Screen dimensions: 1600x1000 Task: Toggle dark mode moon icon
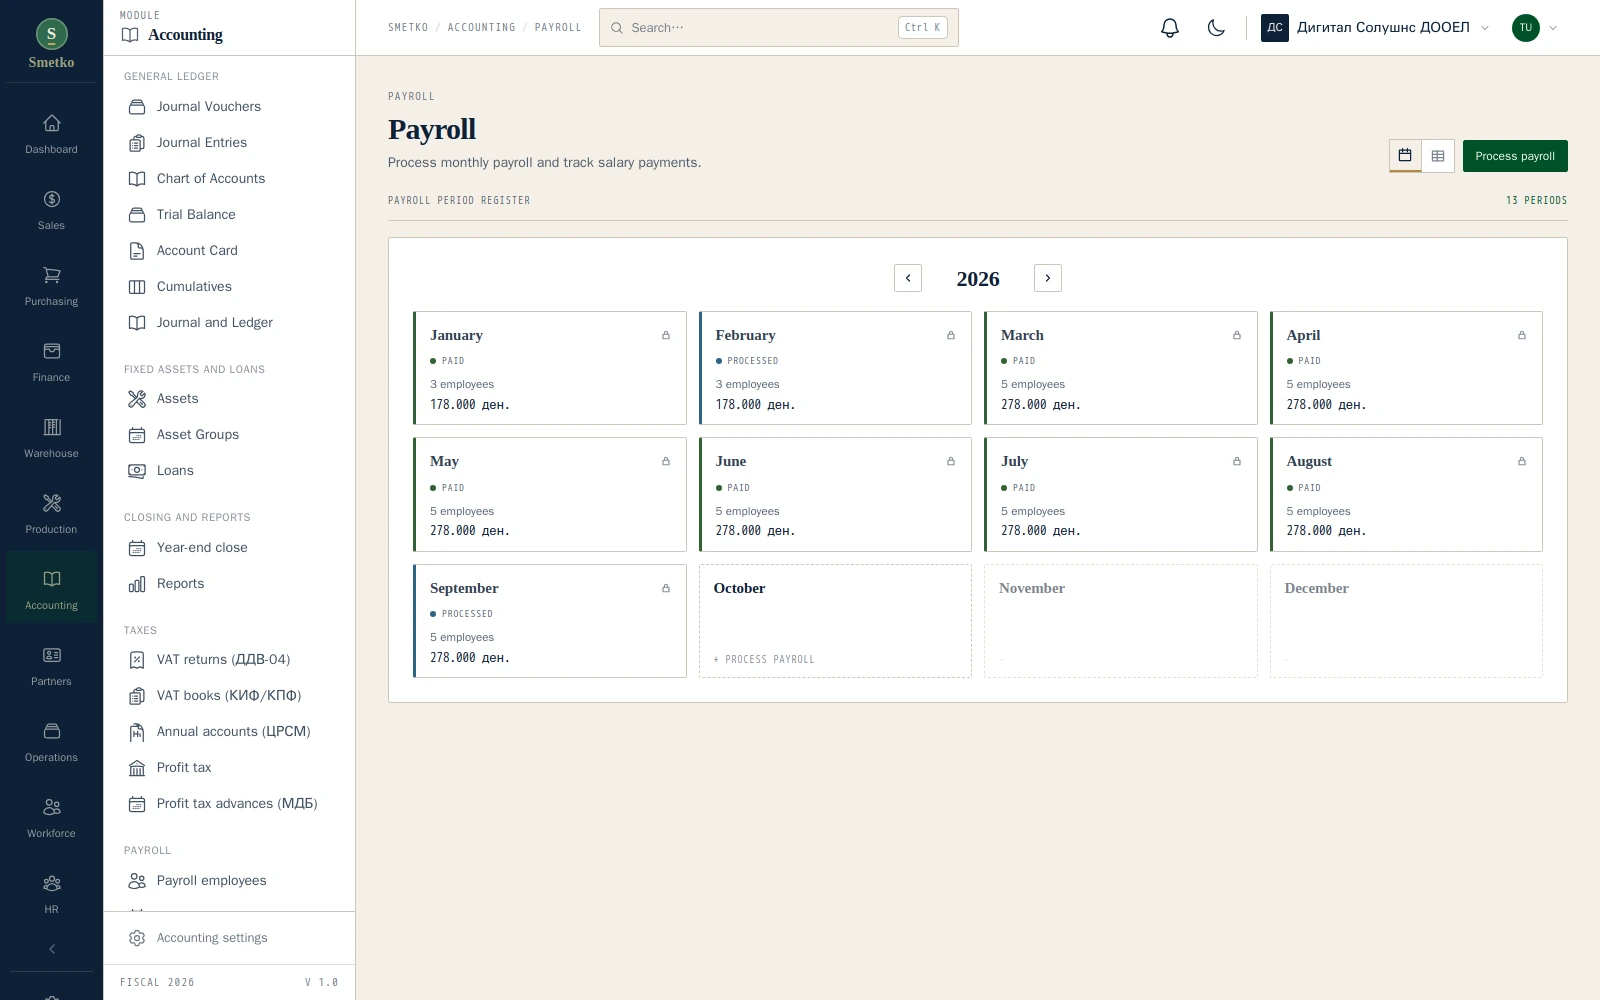click(1216, 28)
